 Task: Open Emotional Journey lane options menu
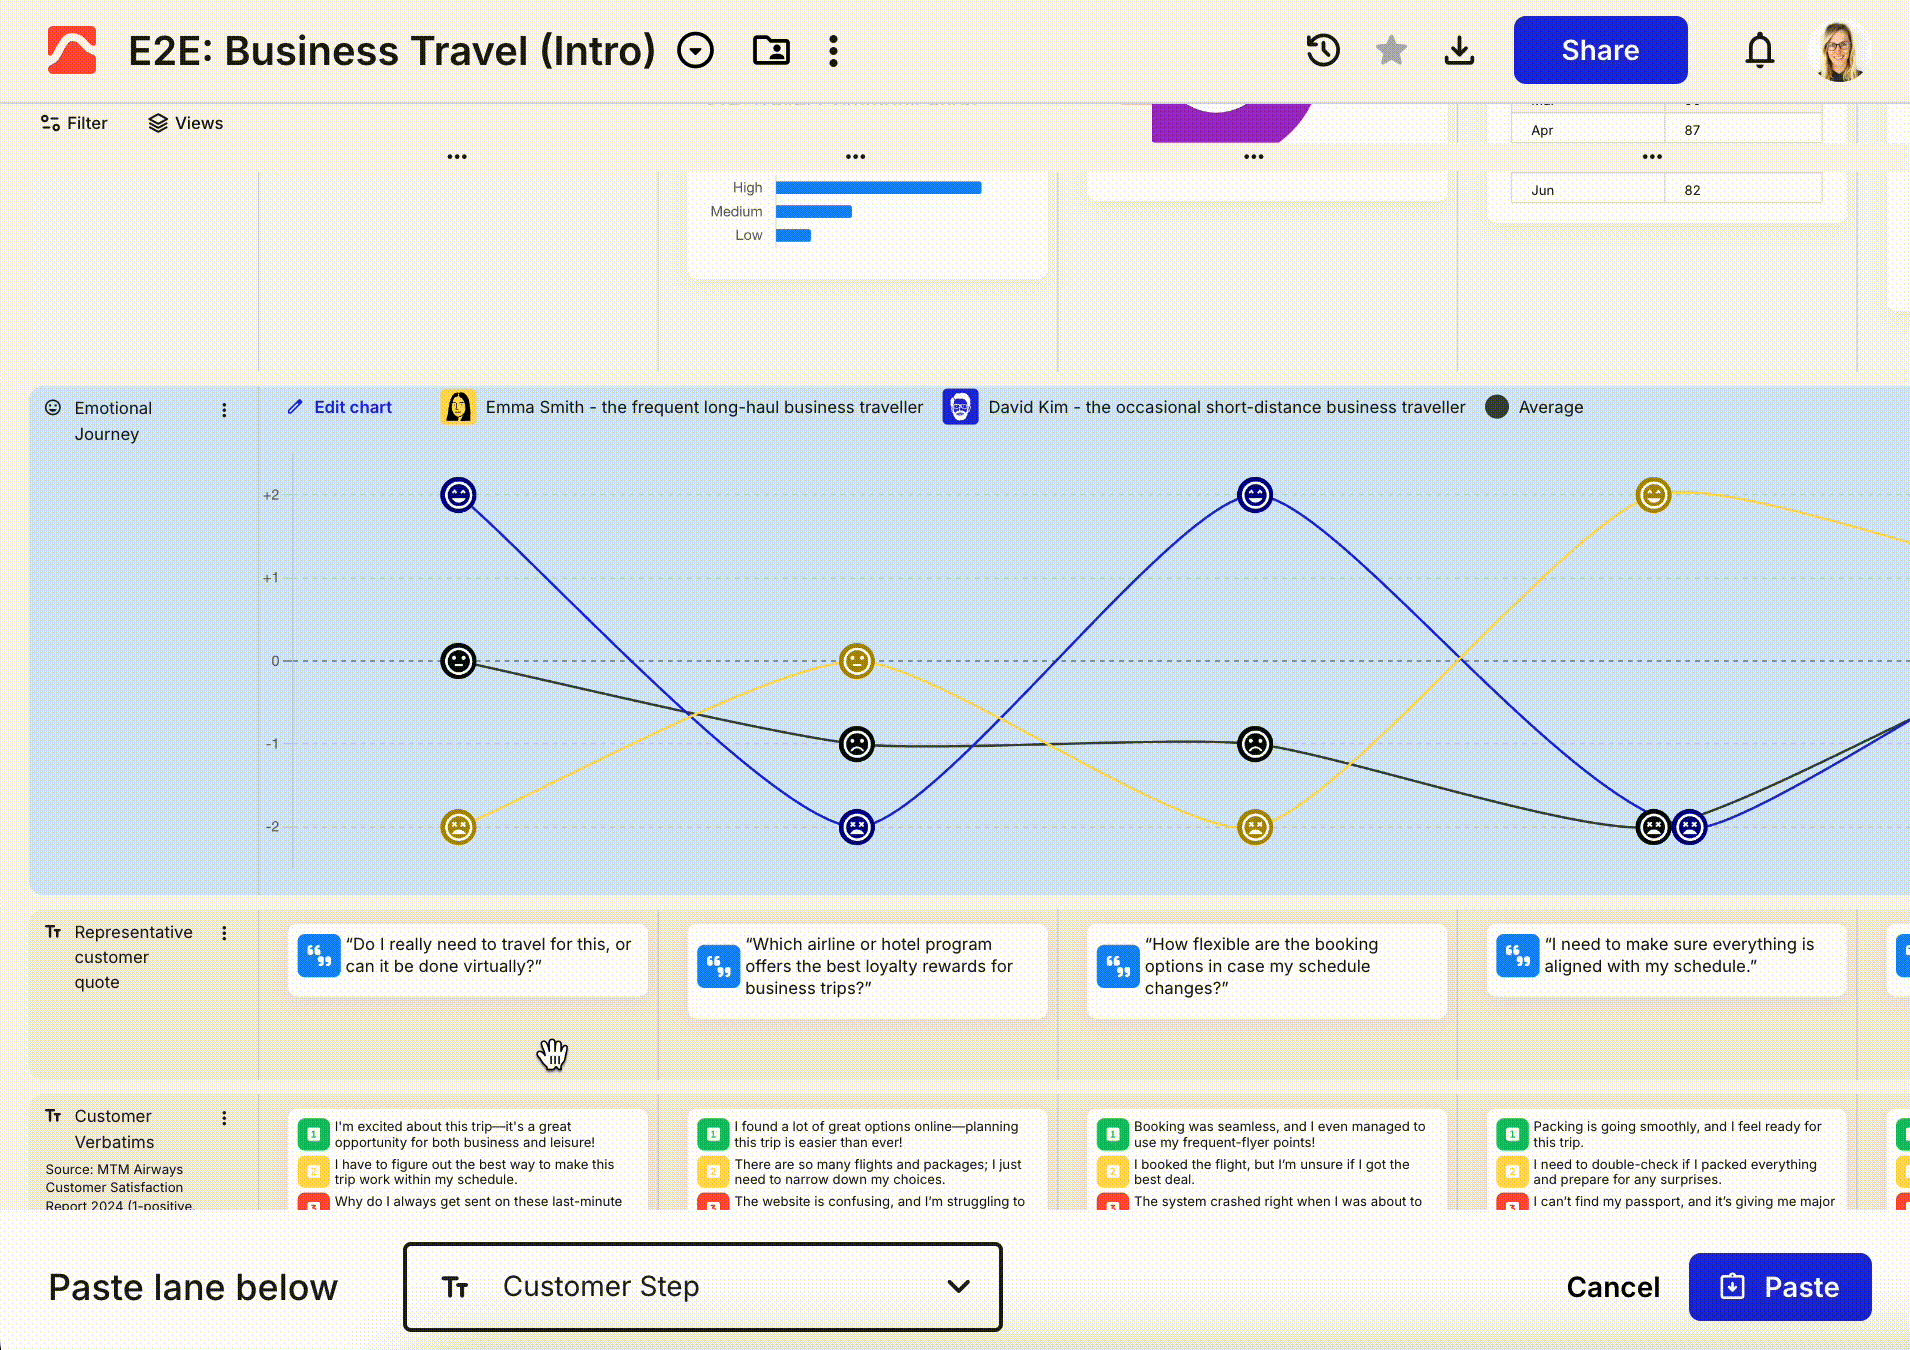coord(224,410)
